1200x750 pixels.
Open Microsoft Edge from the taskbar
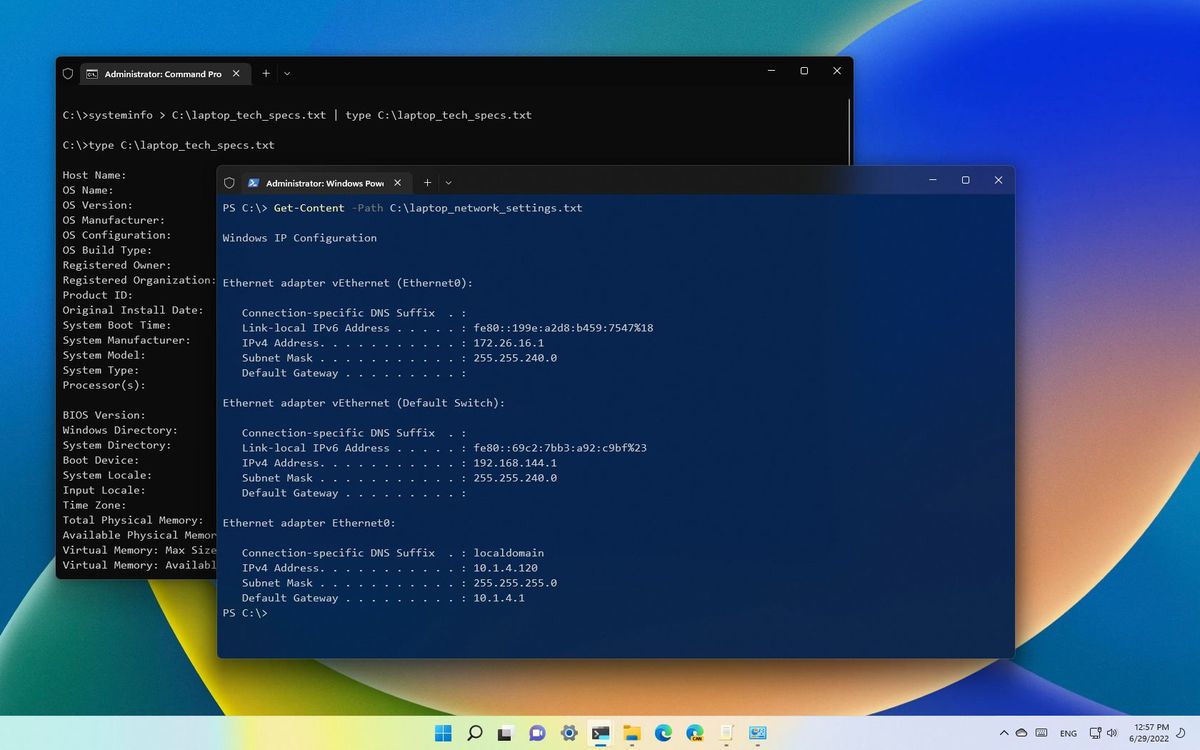(663, 733)
